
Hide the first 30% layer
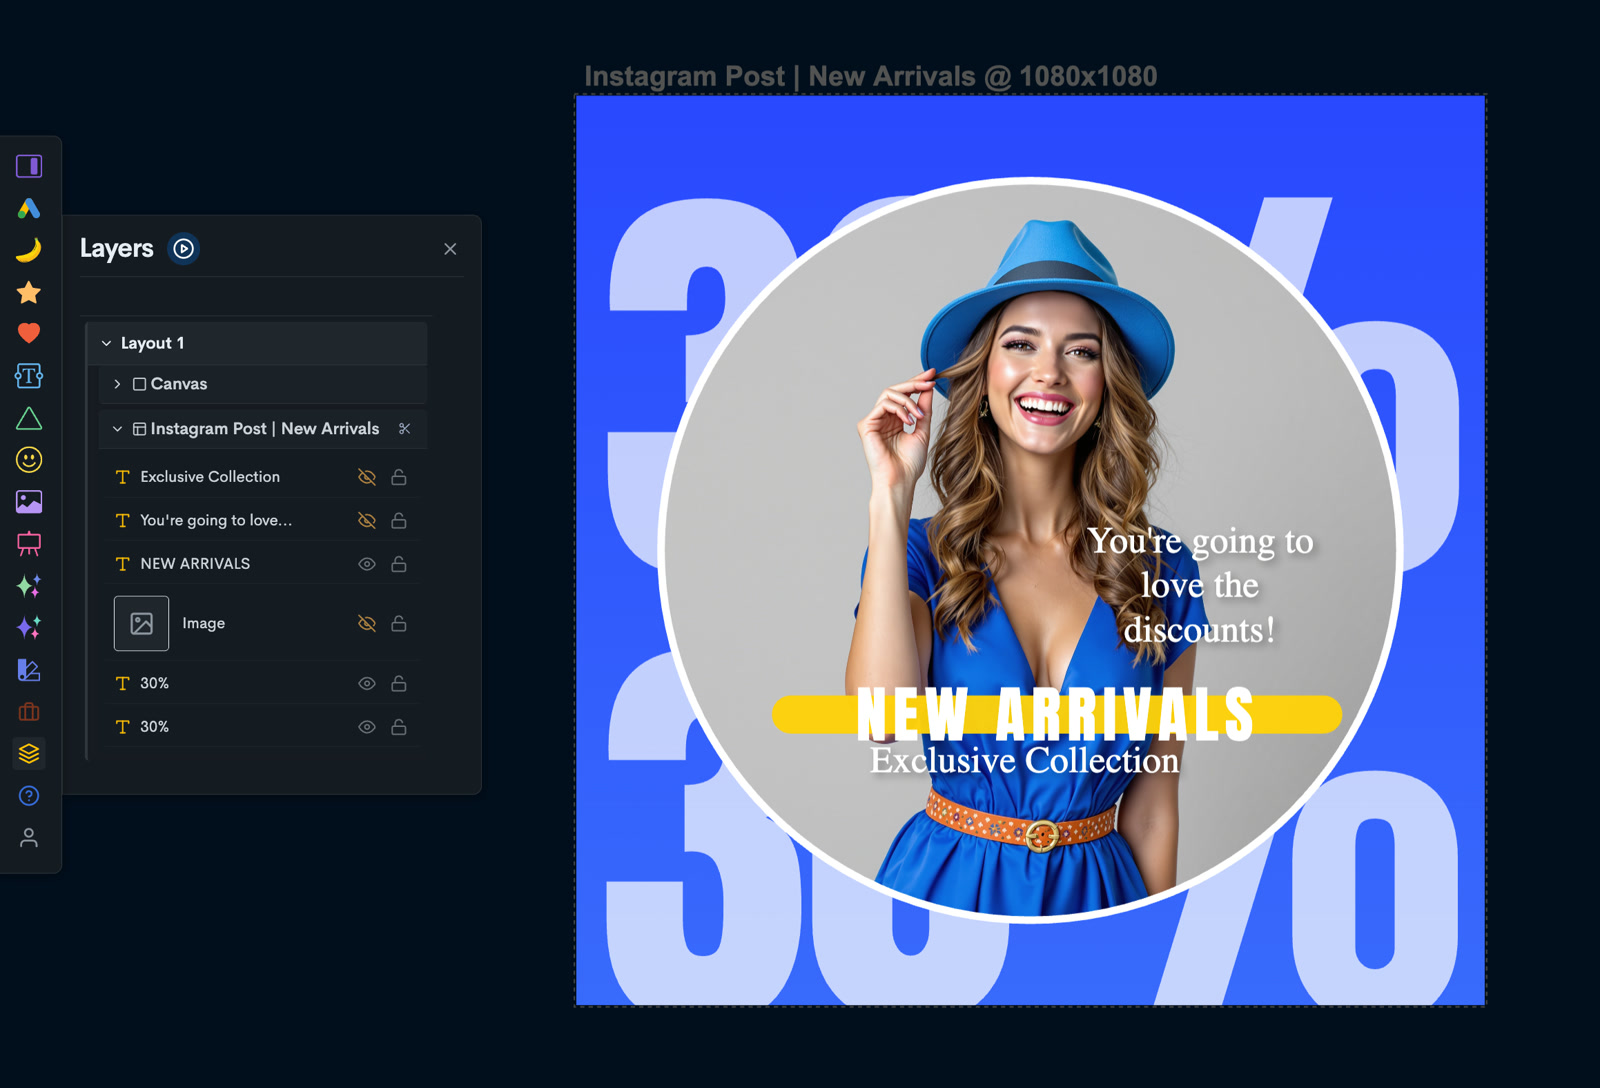click(367, 683)
